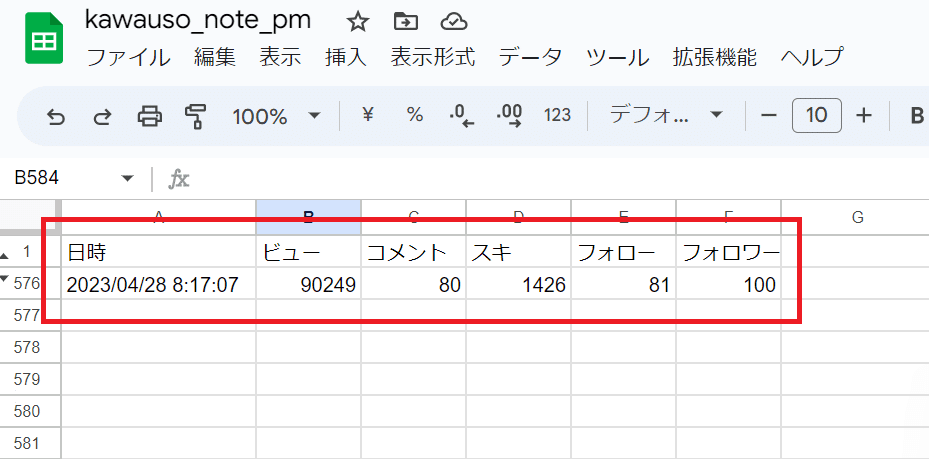Select the フォロー header cell

click(623, 253)
